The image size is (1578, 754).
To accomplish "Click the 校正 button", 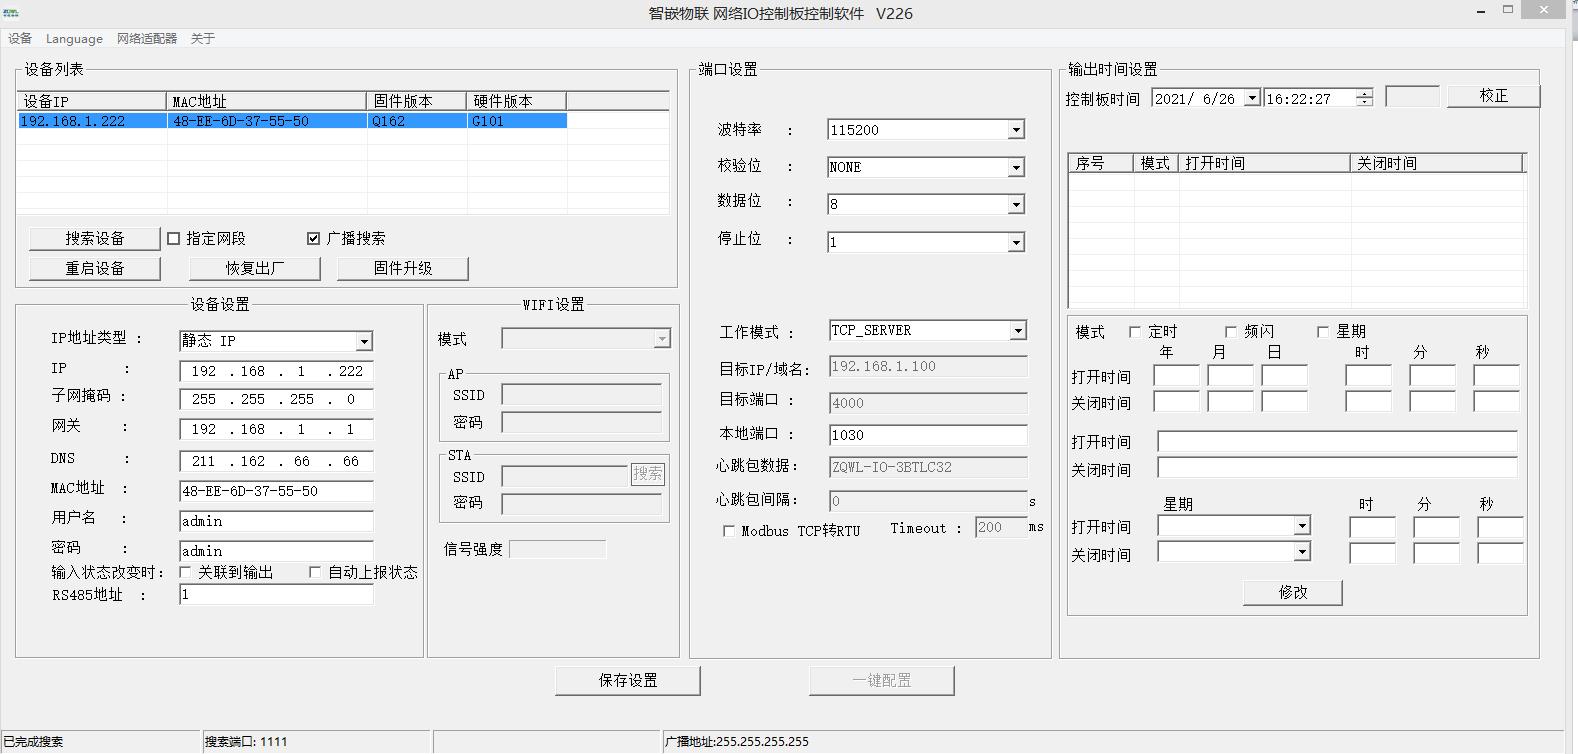I will [1493, 95].
